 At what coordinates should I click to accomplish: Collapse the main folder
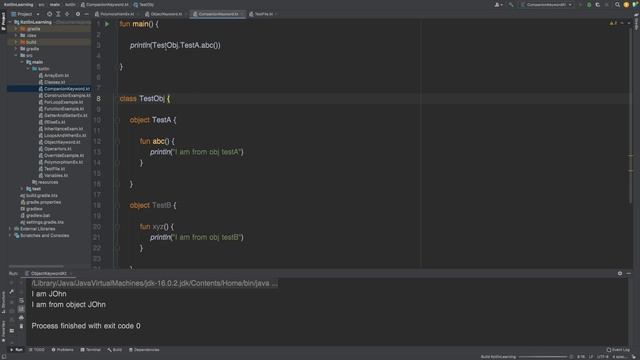click(22, 62)
